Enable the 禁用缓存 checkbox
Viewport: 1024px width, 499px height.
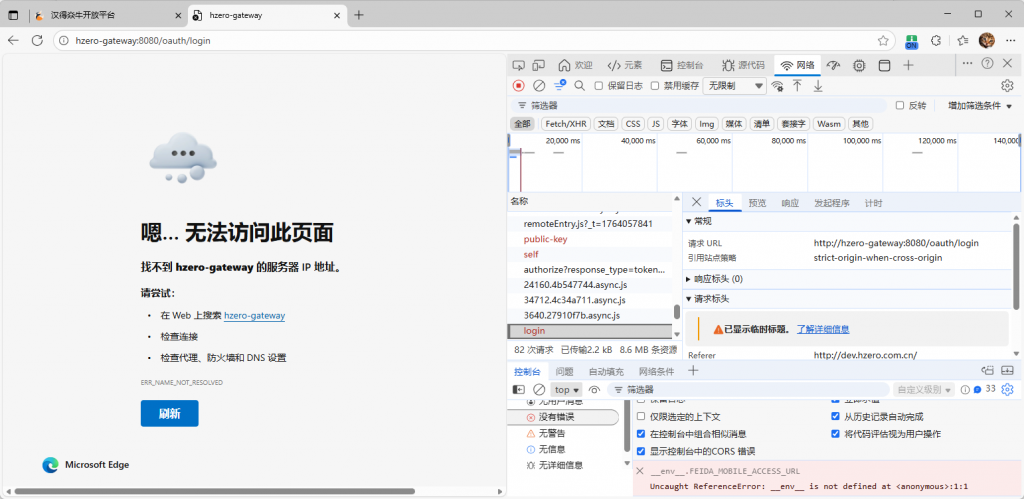point(656,86)
